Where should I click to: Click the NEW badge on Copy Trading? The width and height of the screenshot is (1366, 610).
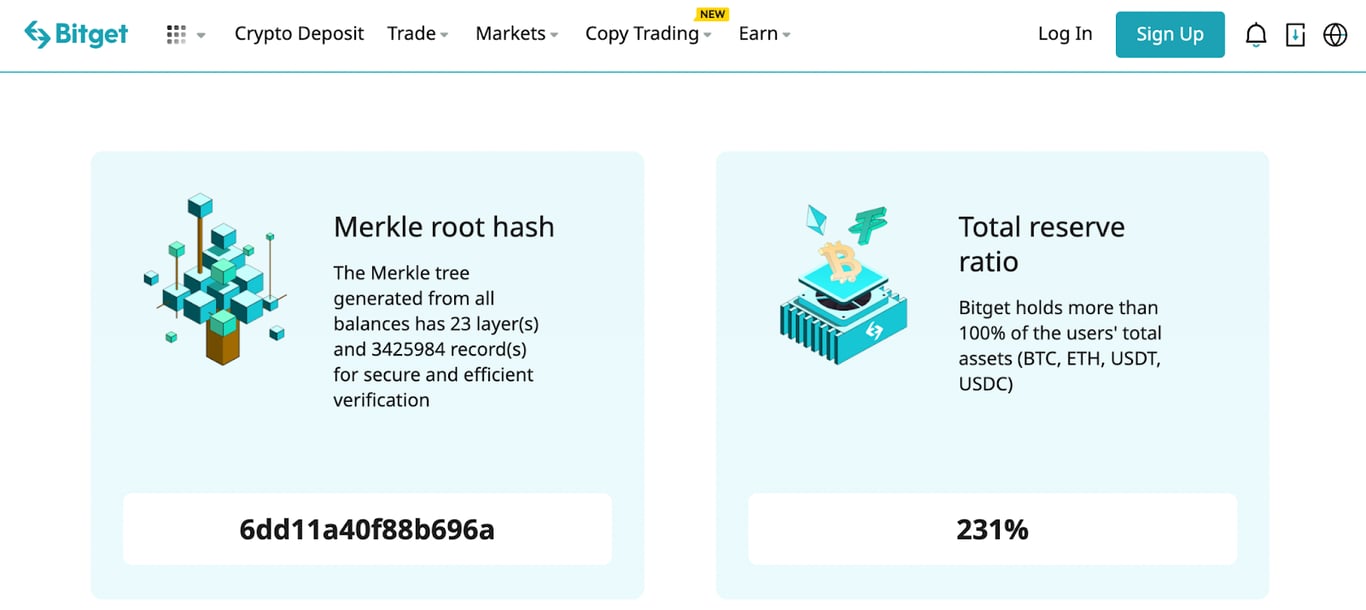point(712,14)
